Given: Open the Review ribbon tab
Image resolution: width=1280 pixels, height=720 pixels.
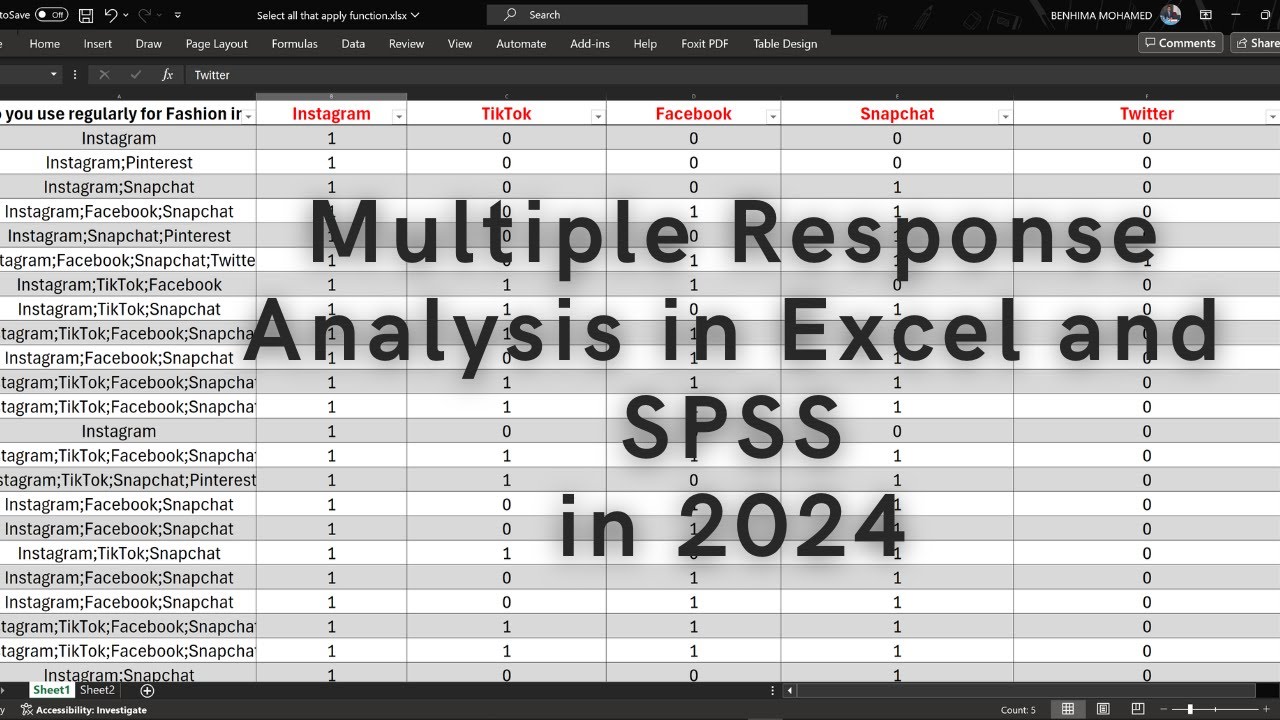Looking at the screenshot, I should click(407, 44).
